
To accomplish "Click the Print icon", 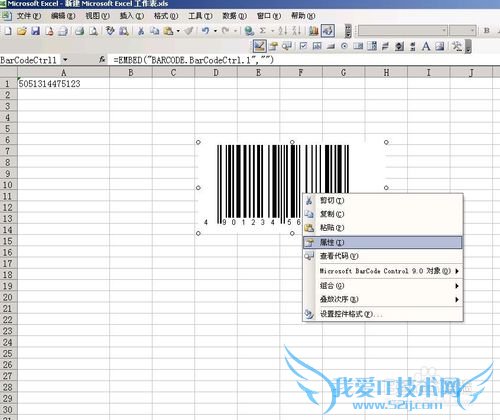I will [x=79, y=31].
